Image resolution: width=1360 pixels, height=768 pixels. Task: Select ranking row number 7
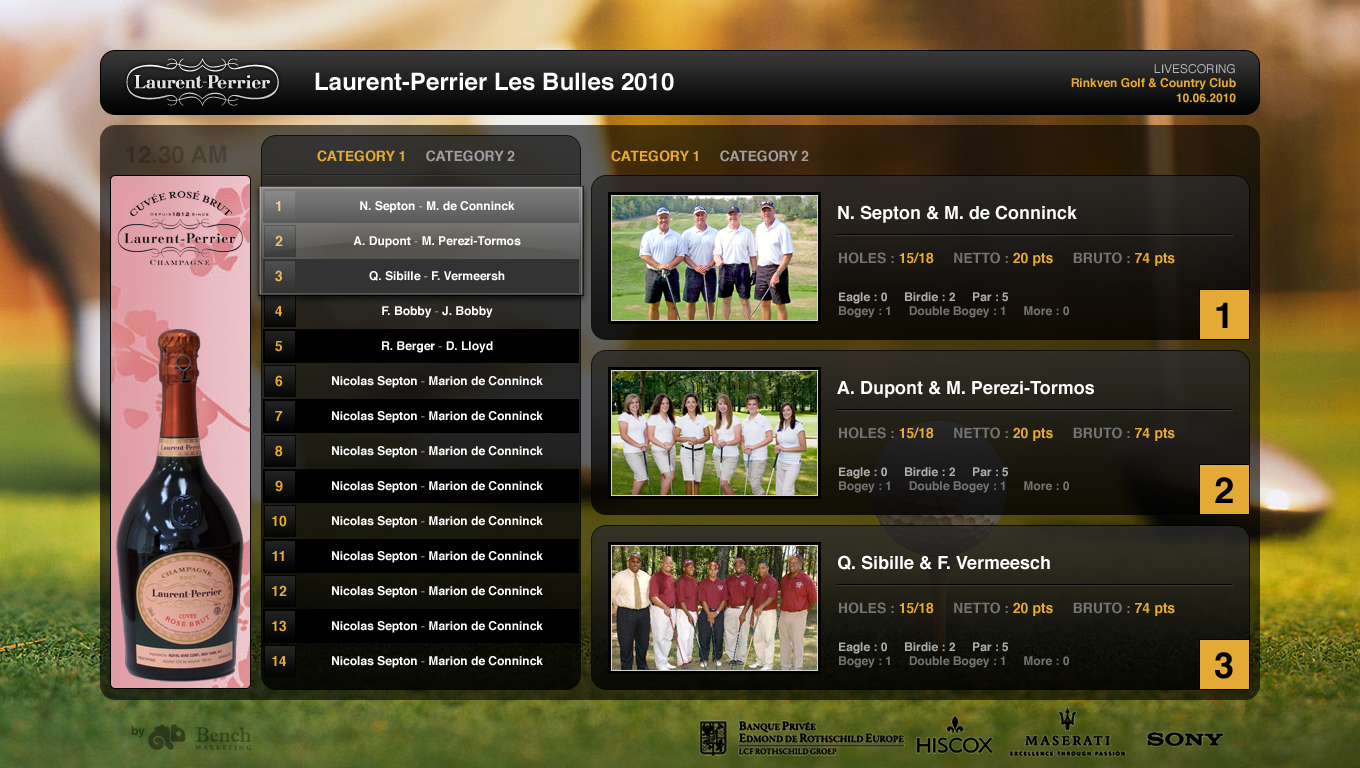(x=421, y=416)
